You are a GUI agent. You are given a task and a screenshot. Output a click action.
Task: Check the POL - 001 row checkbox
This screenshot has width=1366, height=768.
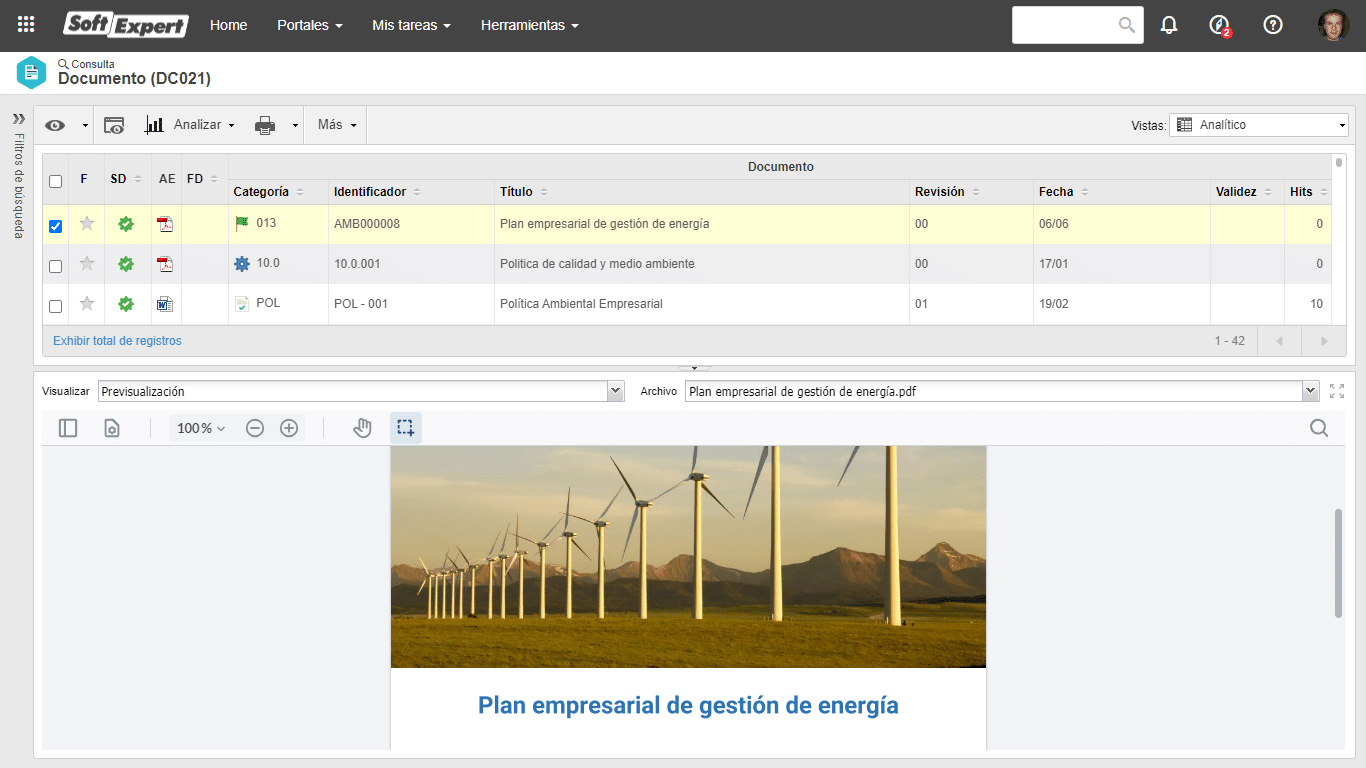[56, 306]
